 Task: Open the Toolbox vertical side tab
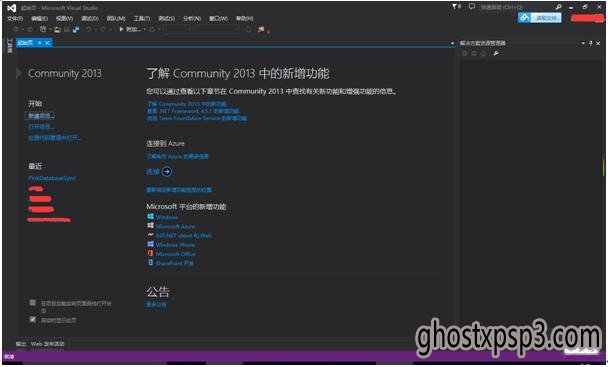tap(10, 46)
